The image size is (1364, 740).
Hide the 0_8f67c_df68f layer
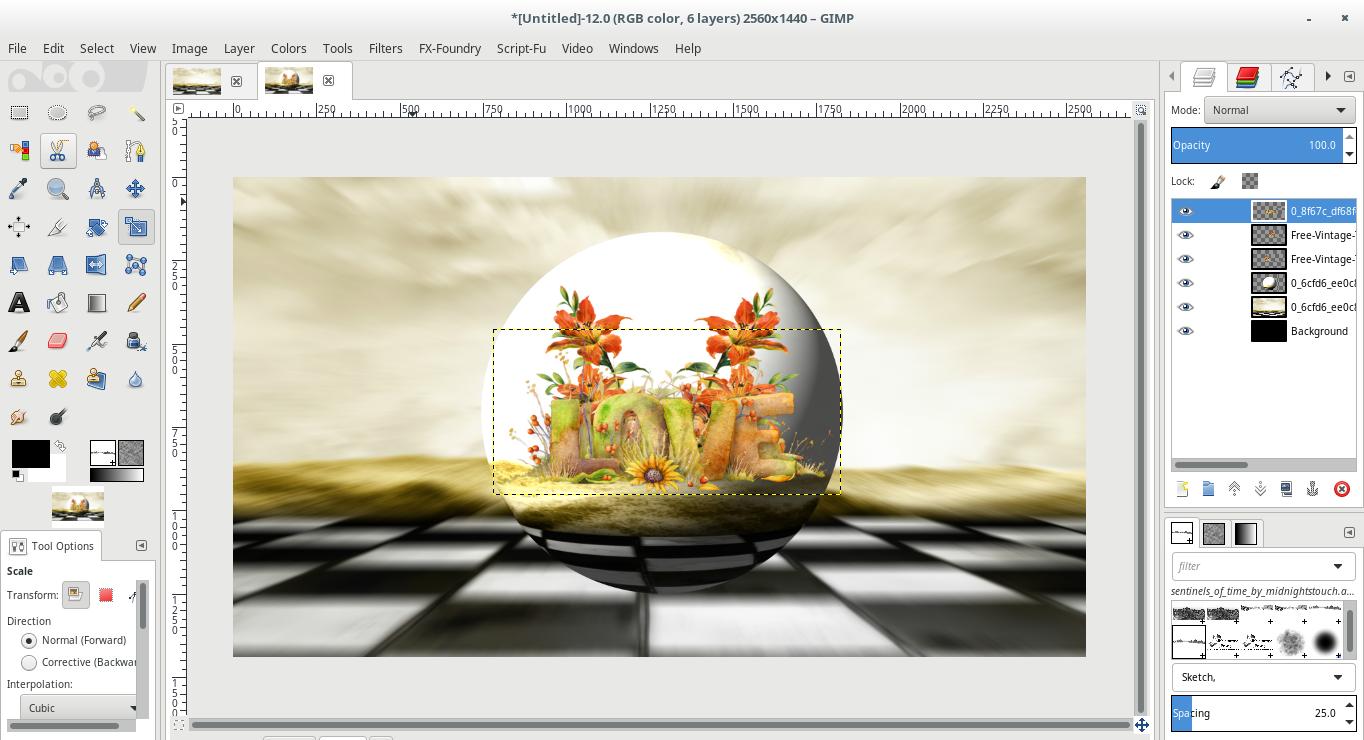pos(1185,211)
